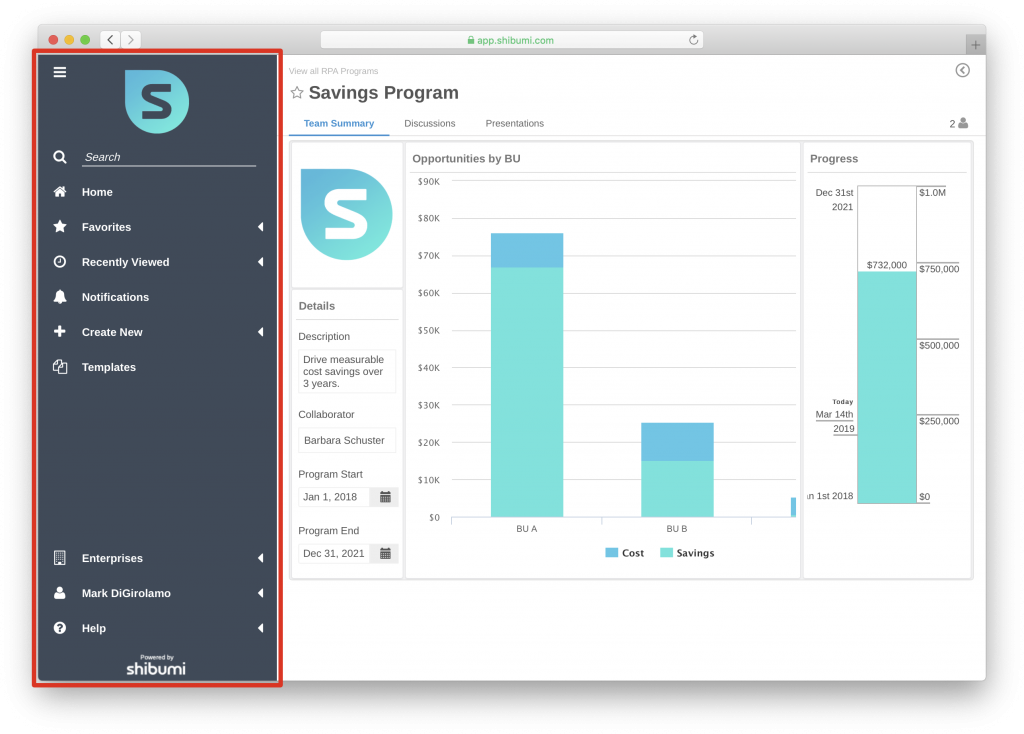Toggle the Savings series in chart legend
Screen dimensions: 1024x734
click(x=687, y=553)
